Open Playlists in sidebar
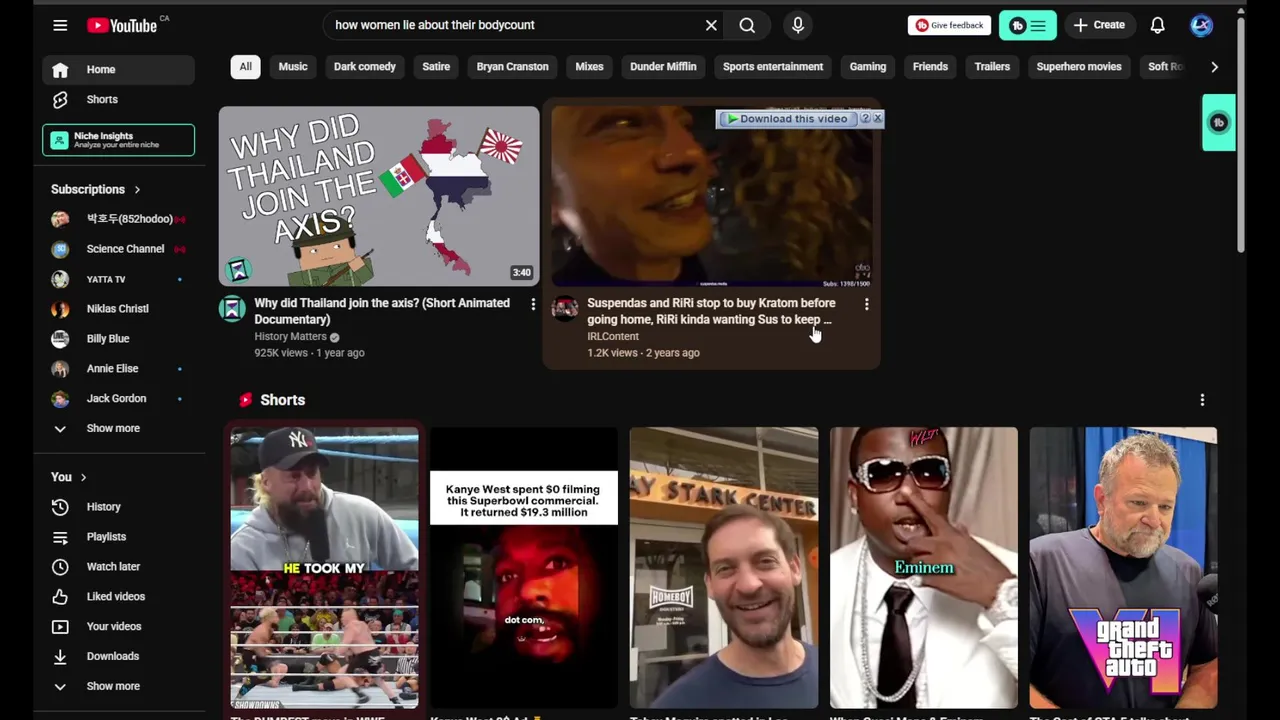This screenshot has width=1280, height=720. coord(118,537)
